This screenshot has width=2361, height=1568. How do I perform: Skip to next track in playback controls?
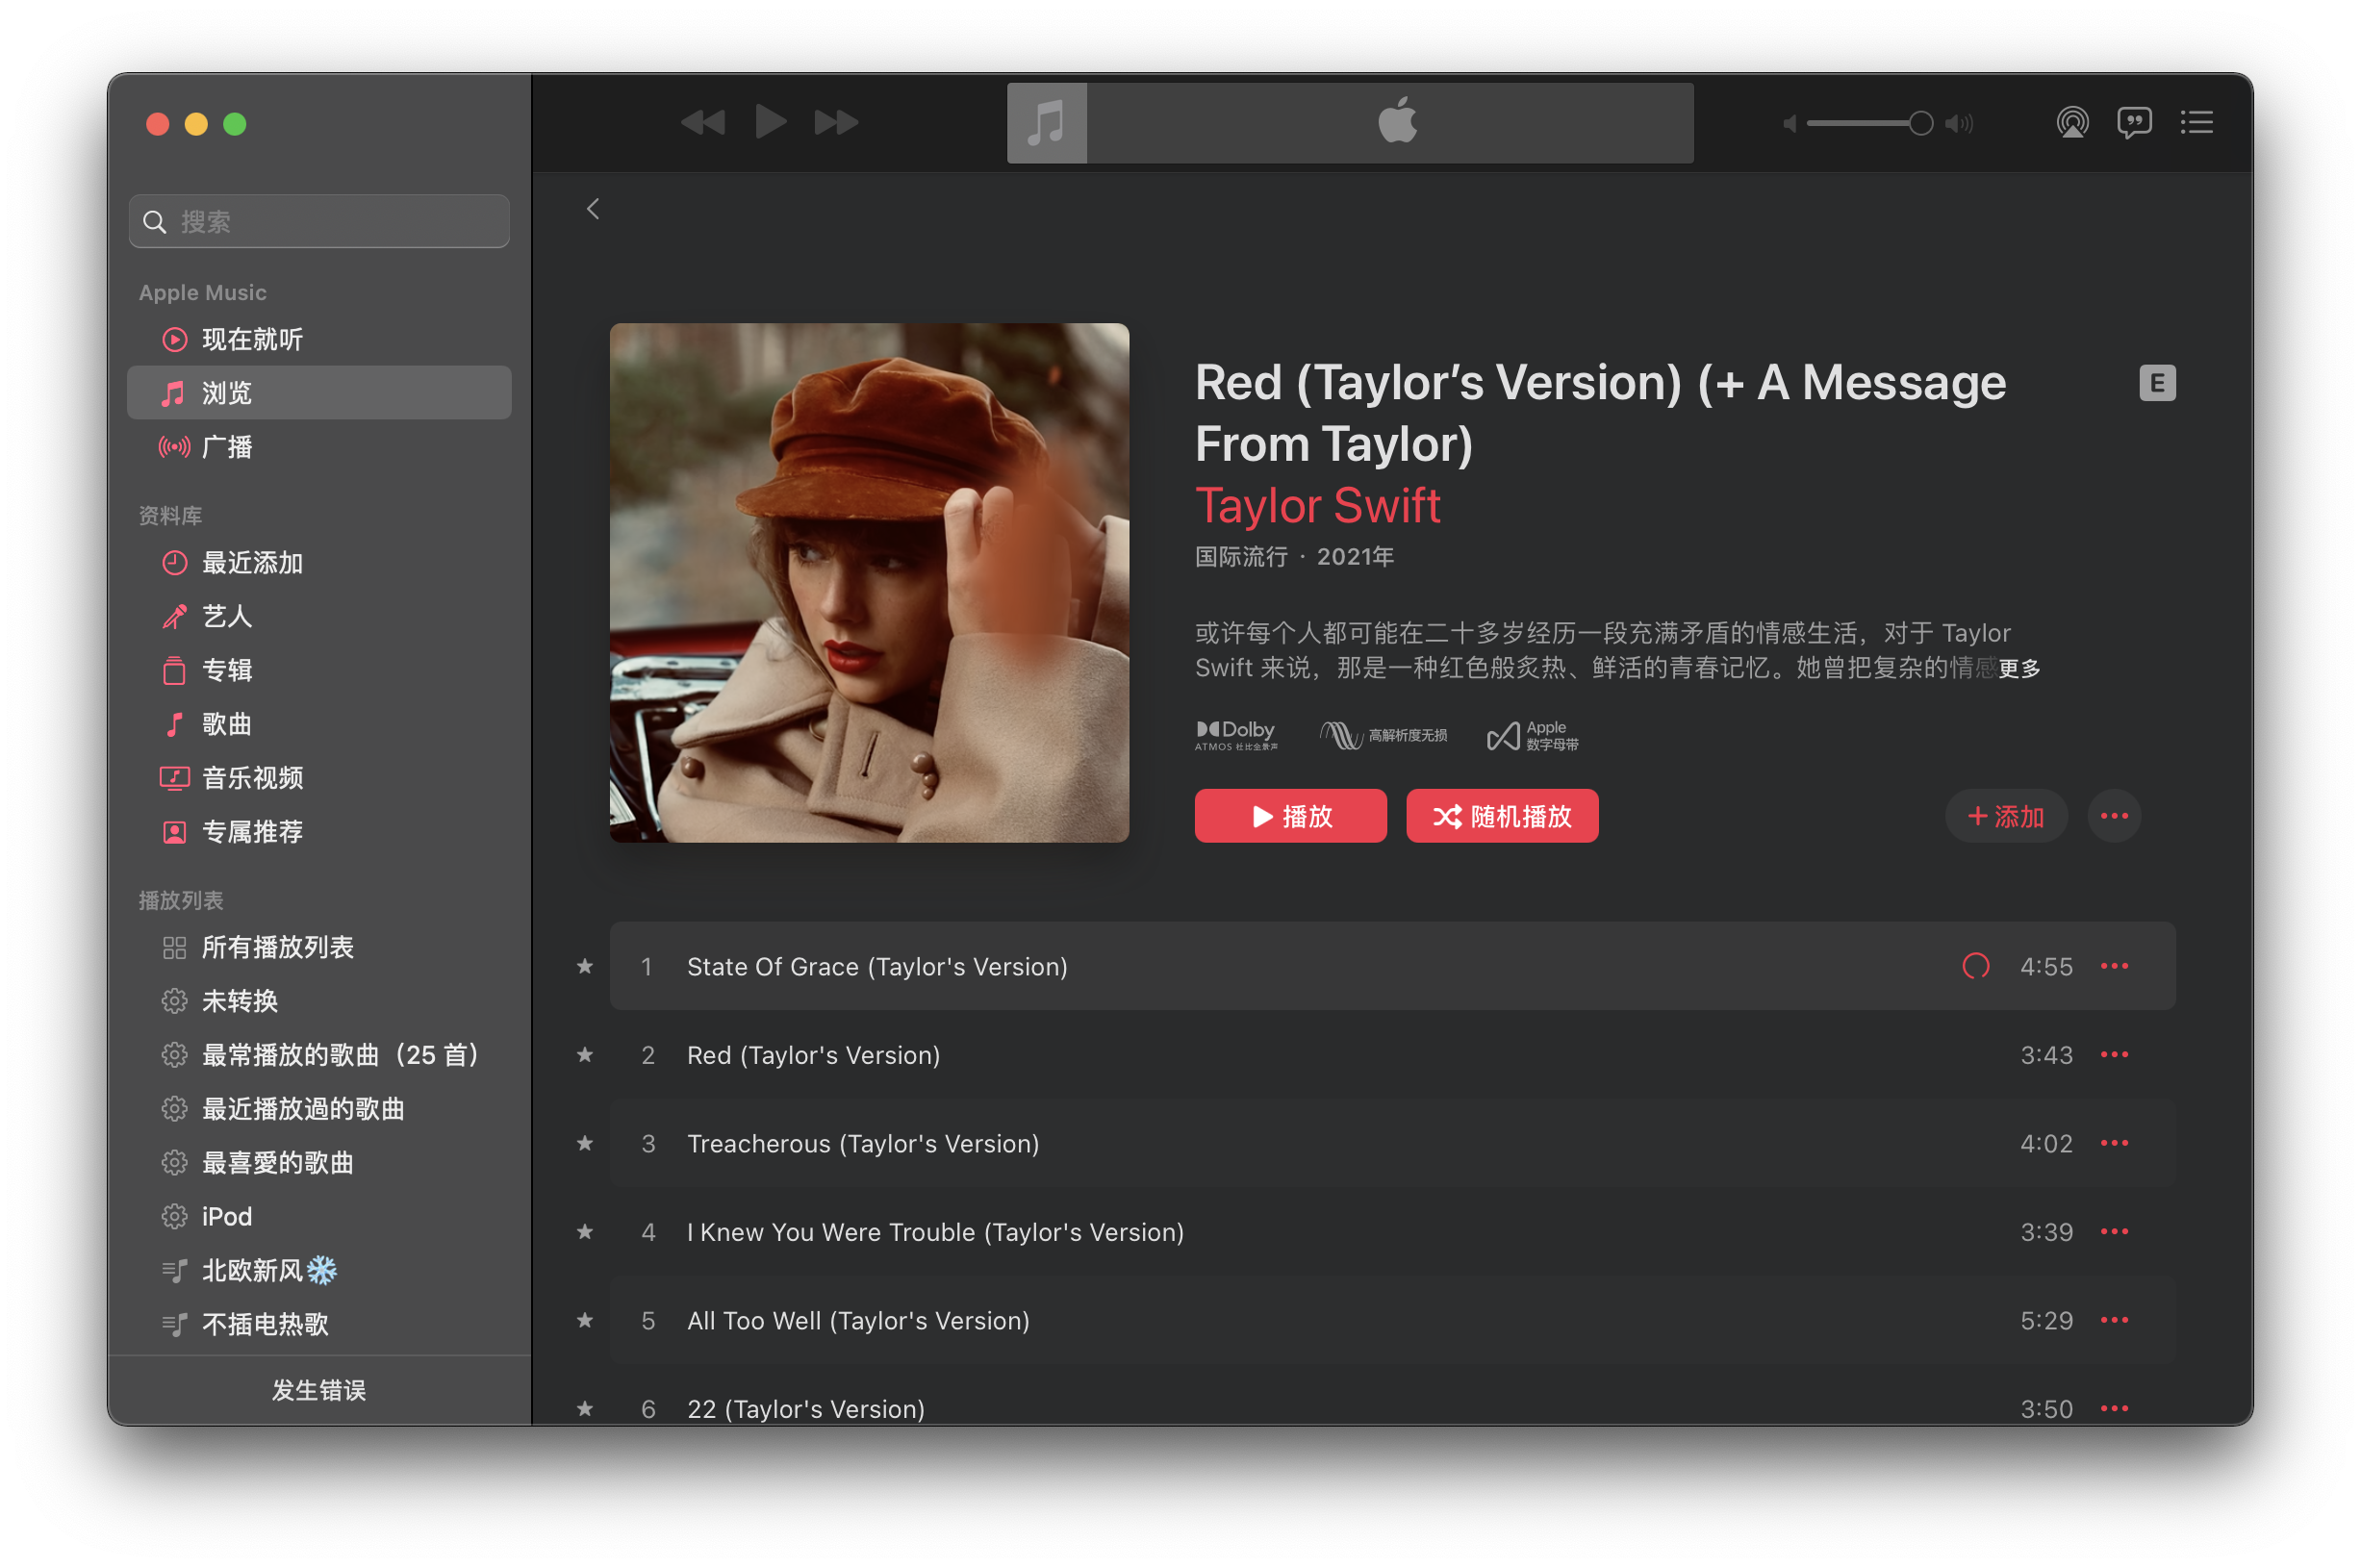click(836, 123)
